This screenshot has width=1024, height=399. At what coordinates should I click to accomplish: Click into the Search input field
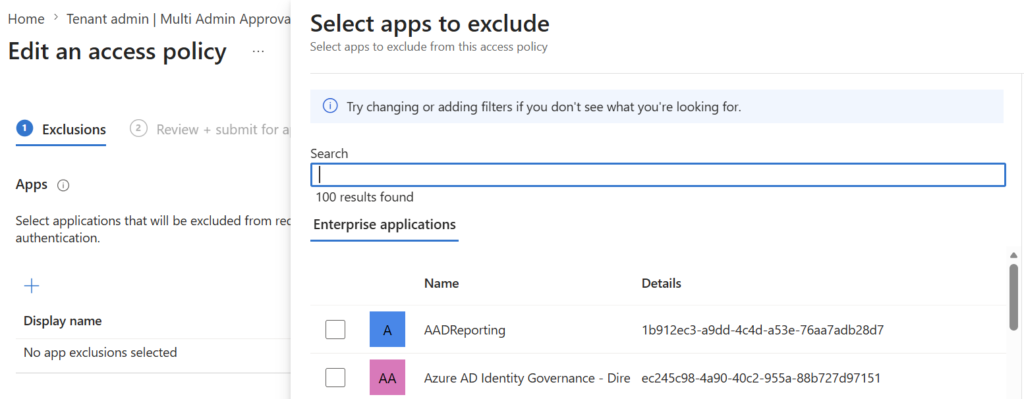click(x=658, y=175)
